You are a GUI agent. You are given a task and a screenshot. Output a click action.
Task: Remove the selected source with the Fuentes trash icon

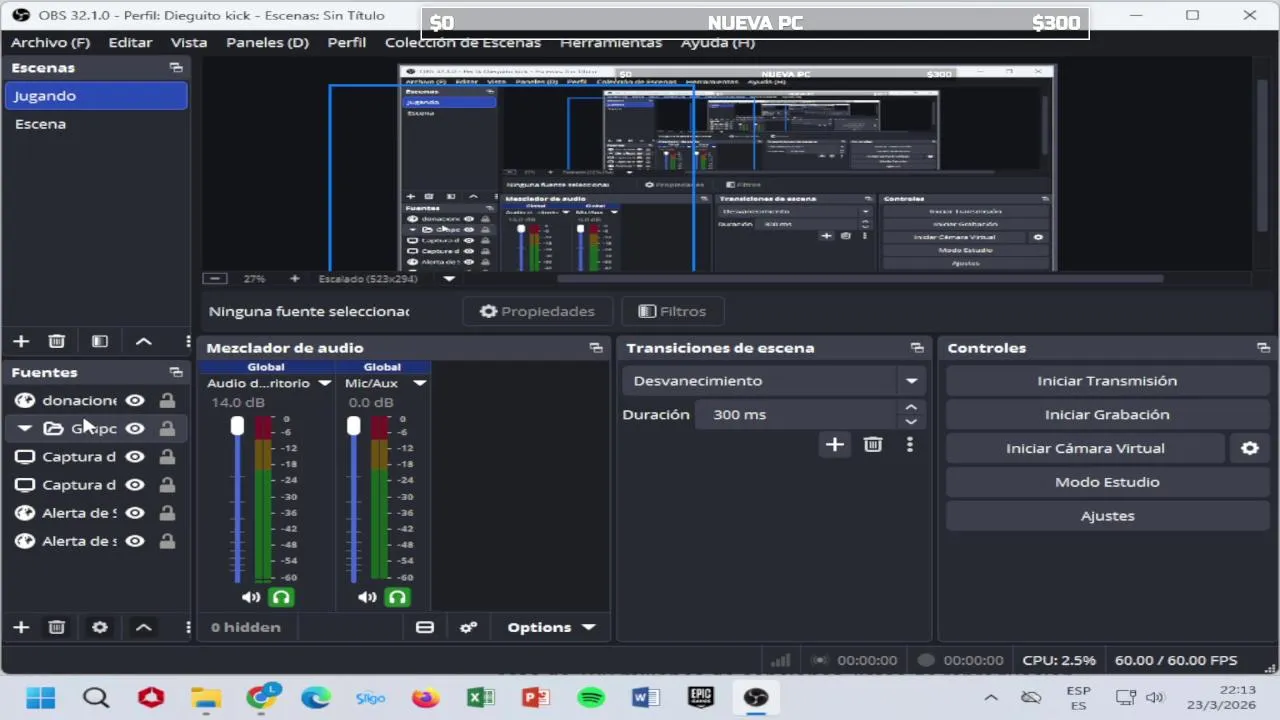(x=57, y=627)
